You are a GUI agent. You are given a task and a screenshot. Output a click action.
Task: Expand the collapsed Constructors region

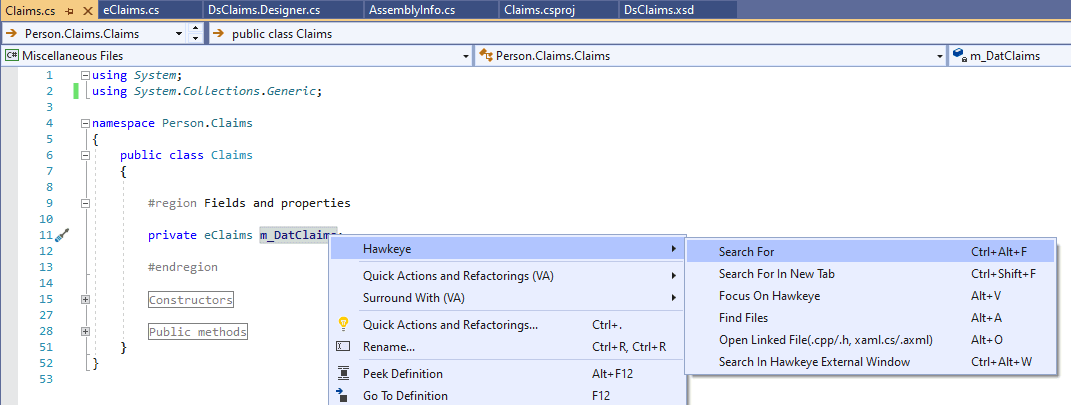[x=85, y=300]
